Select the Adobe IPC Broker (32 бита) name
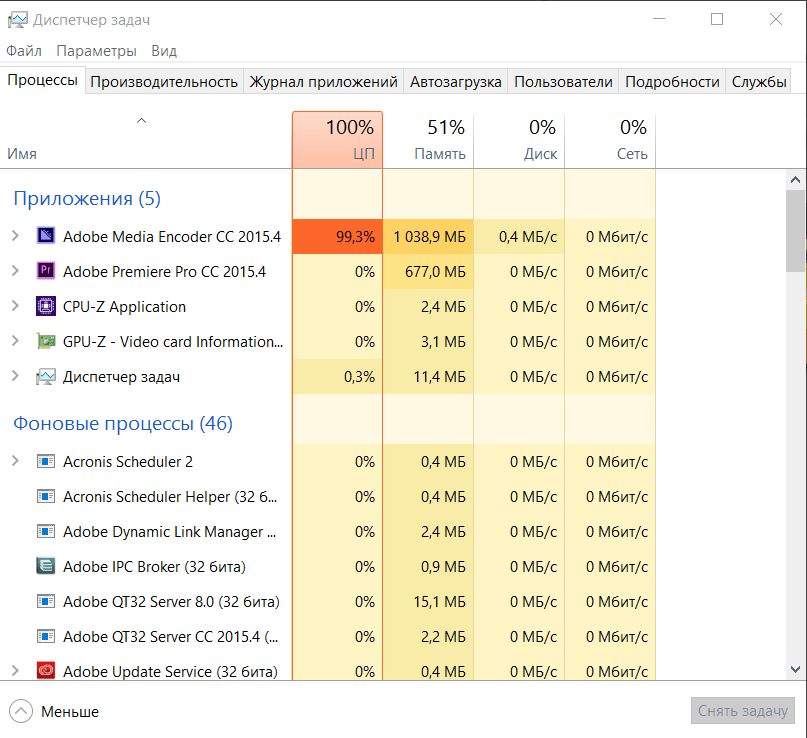The width and height of the screenshot is (807, 738). 154,567
